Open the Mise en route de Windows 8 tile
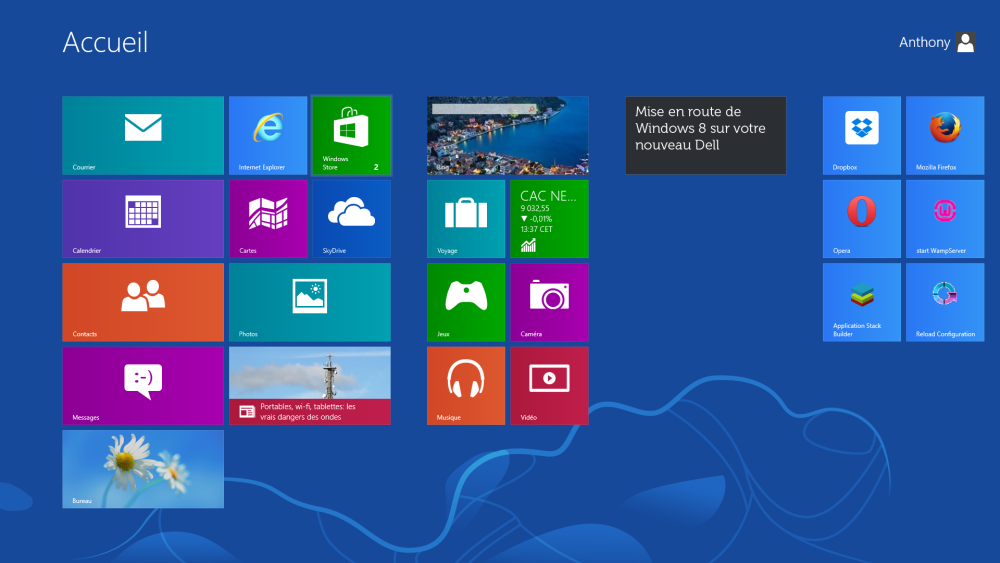The height and width of the screenshot is (563, 1000). [x=705, y=135]
